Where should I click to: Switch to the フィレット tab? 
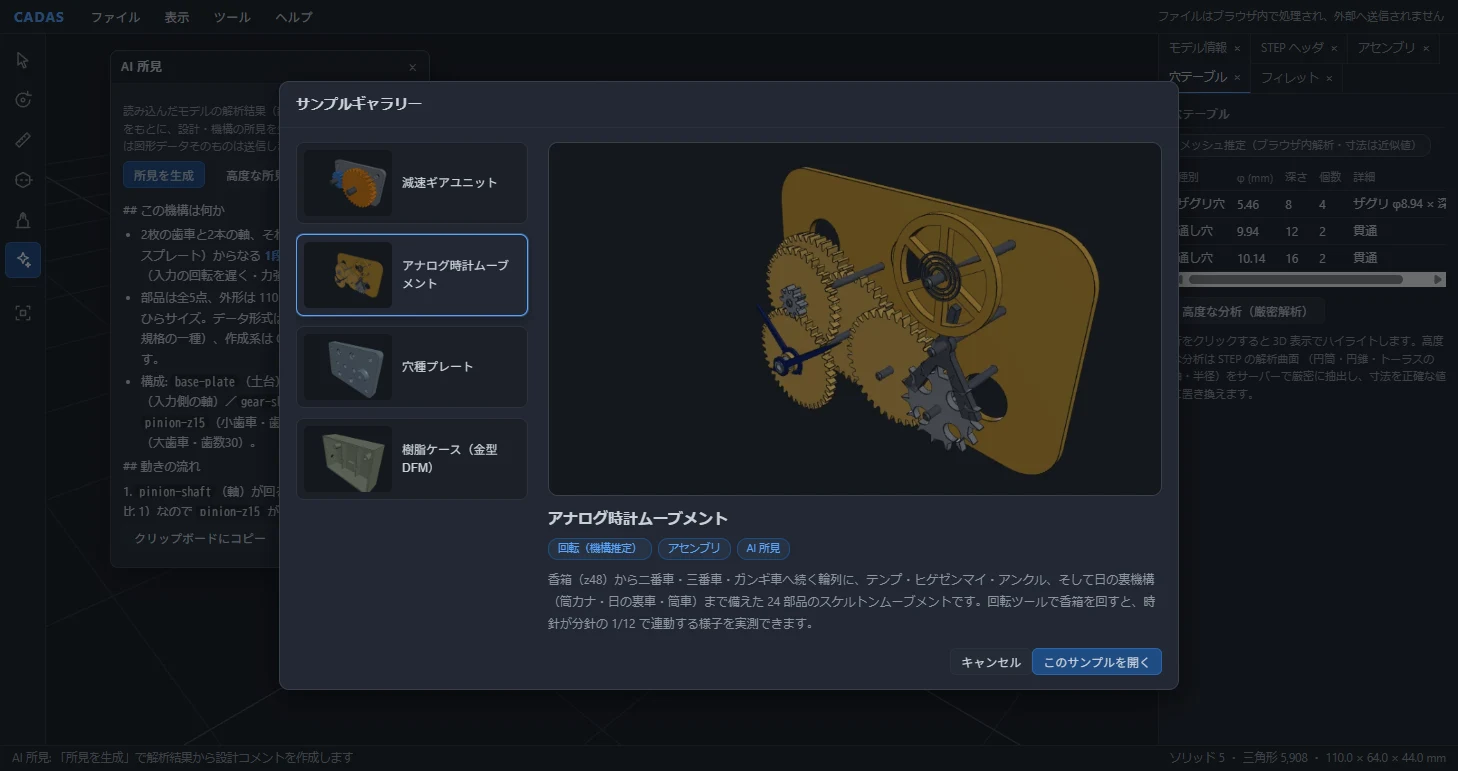(x=1289, y=78)
